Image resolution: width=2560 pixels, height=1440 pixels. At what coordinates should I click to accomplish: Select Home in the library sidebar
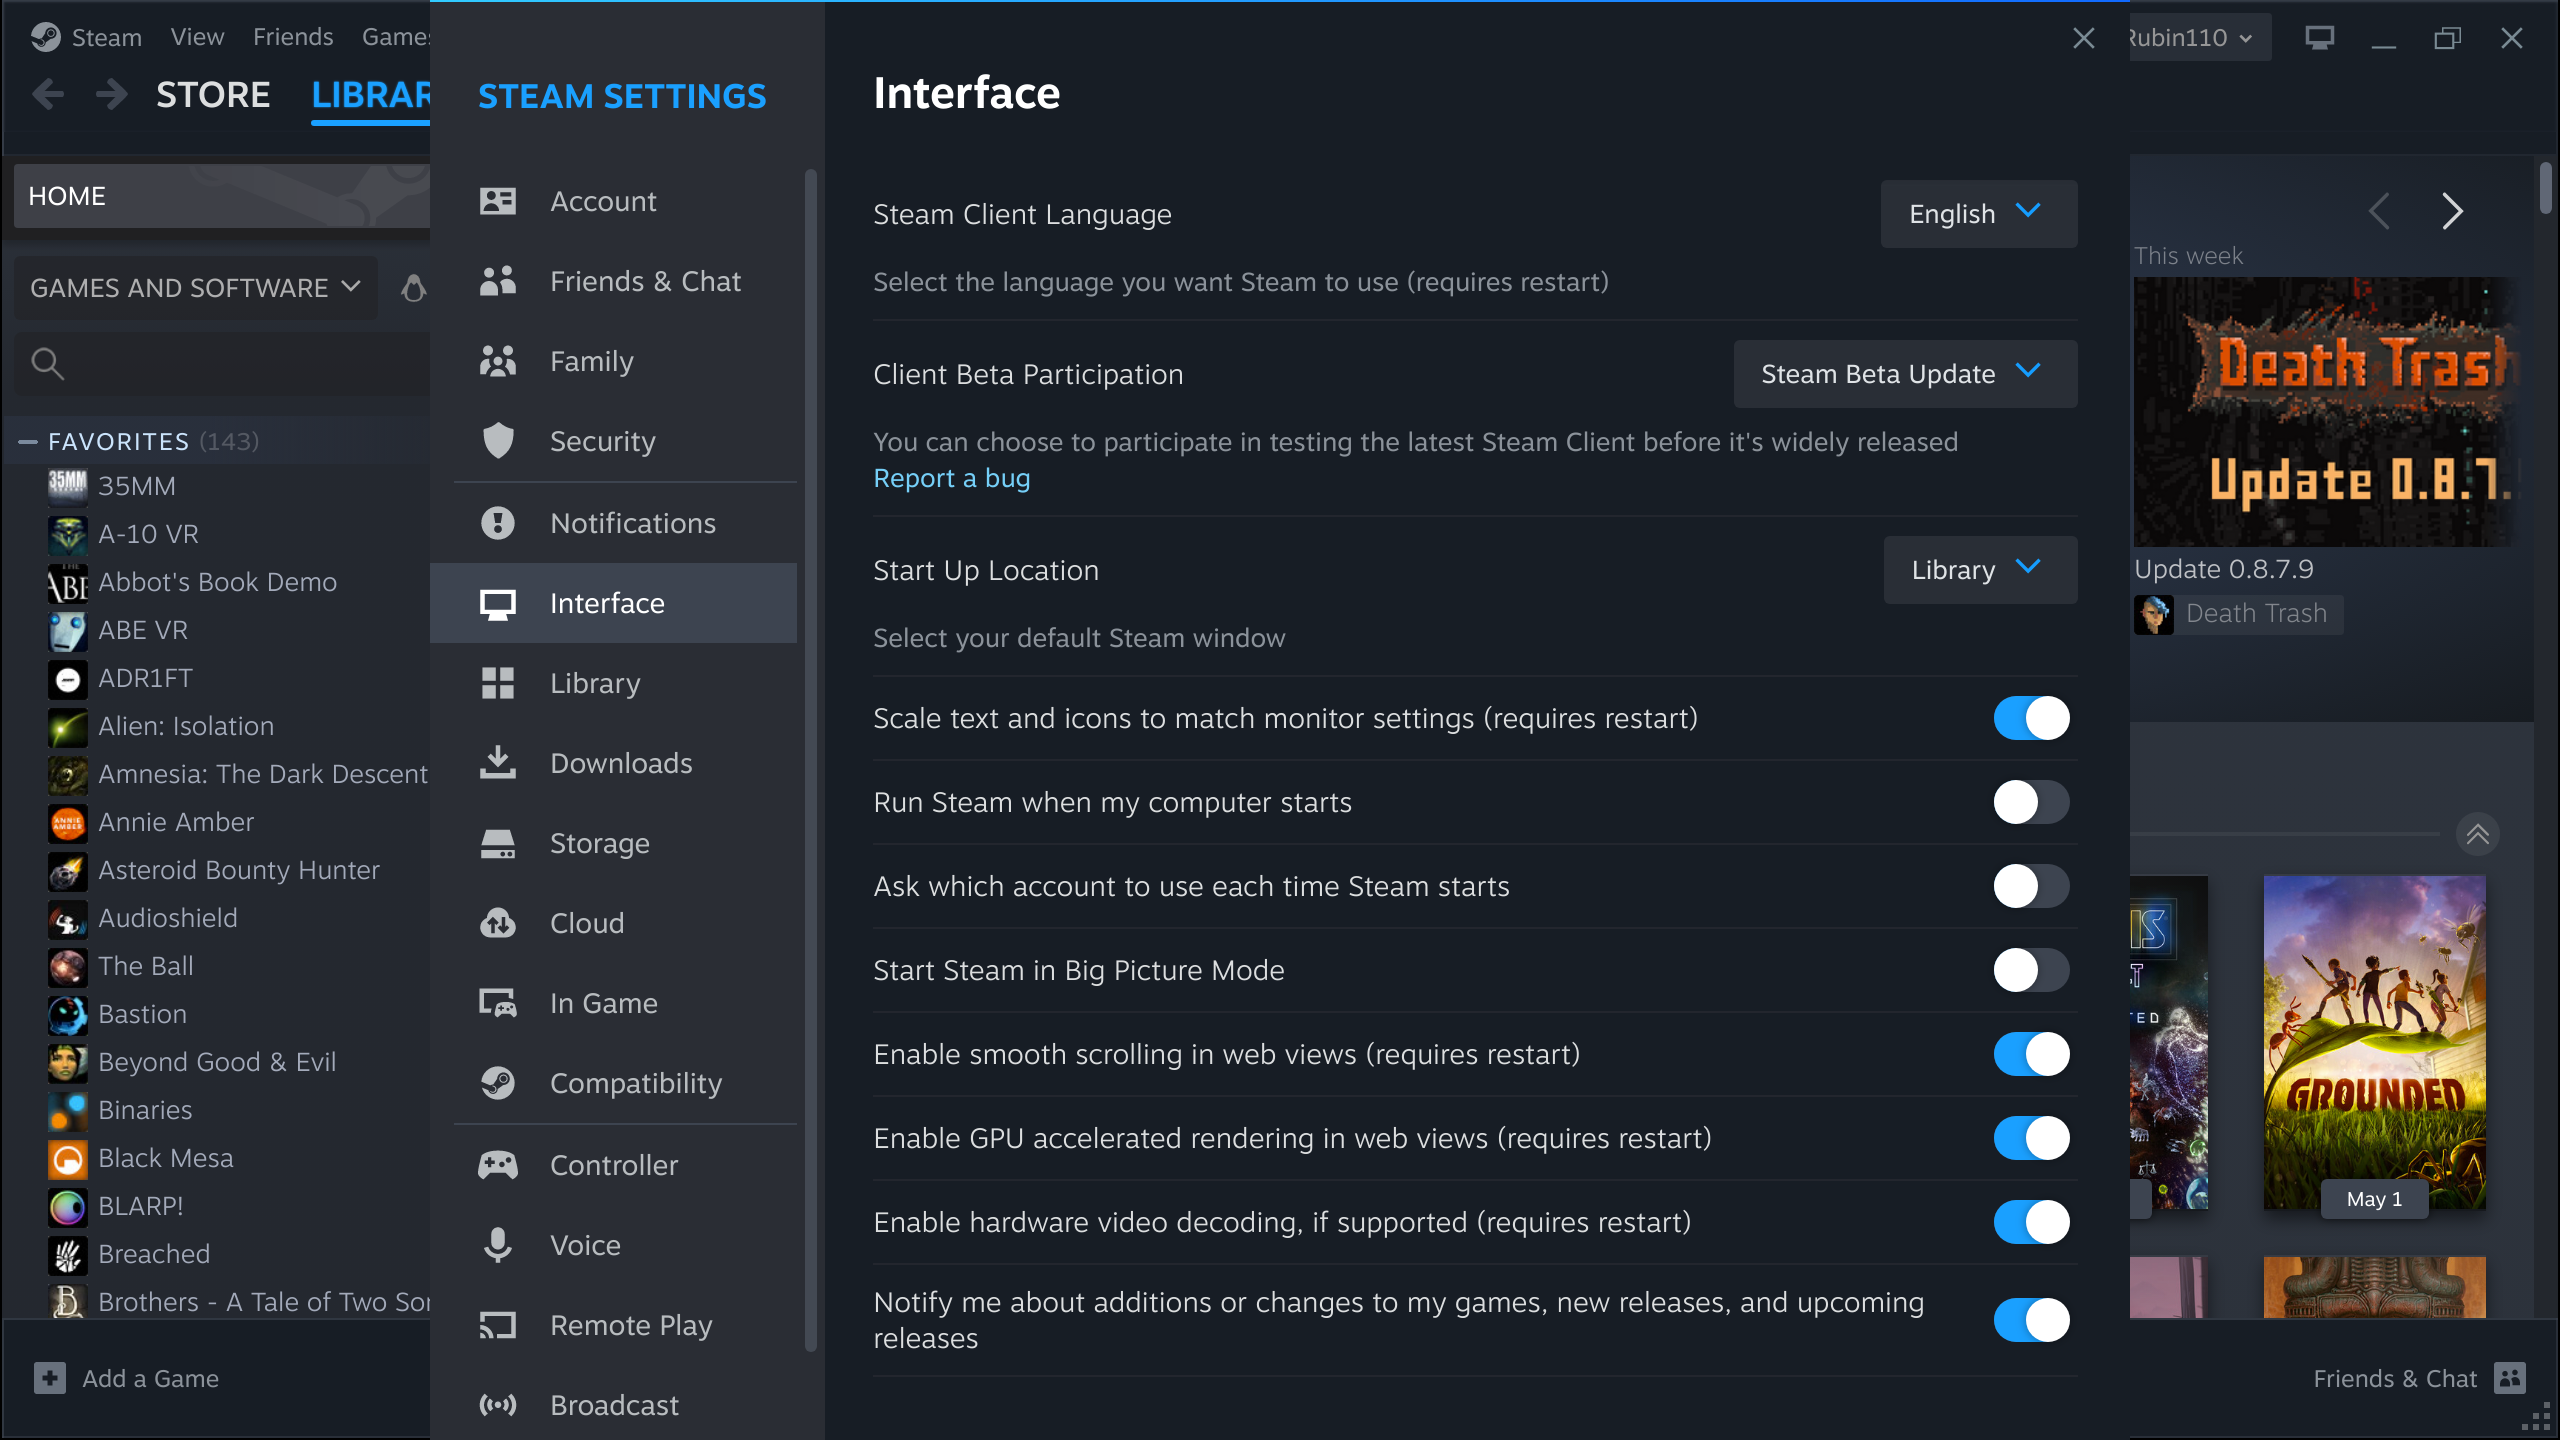(x=222, y=196)
